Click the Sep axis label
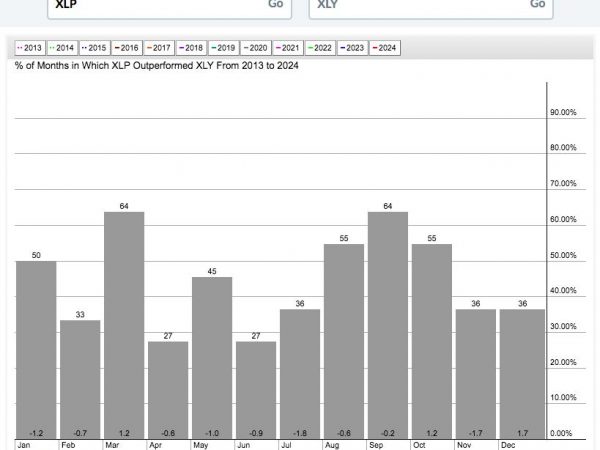600x450 pixels. point(376,445)
